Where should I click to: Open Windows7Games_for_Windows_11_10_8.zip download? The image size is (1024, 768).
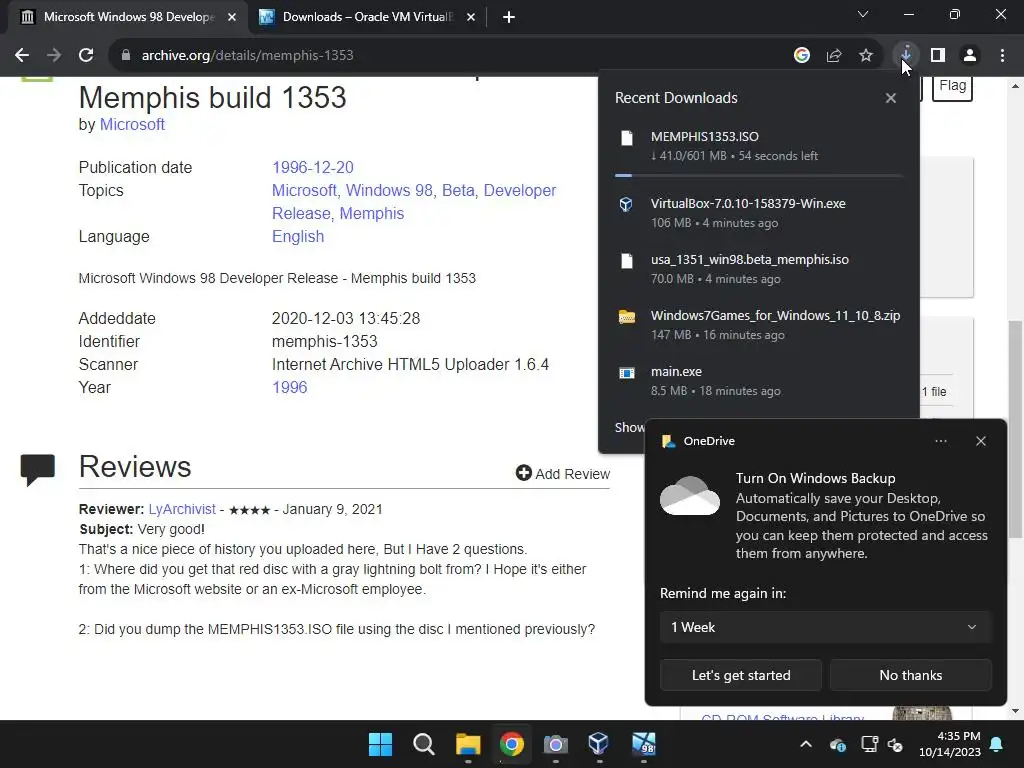759,325
